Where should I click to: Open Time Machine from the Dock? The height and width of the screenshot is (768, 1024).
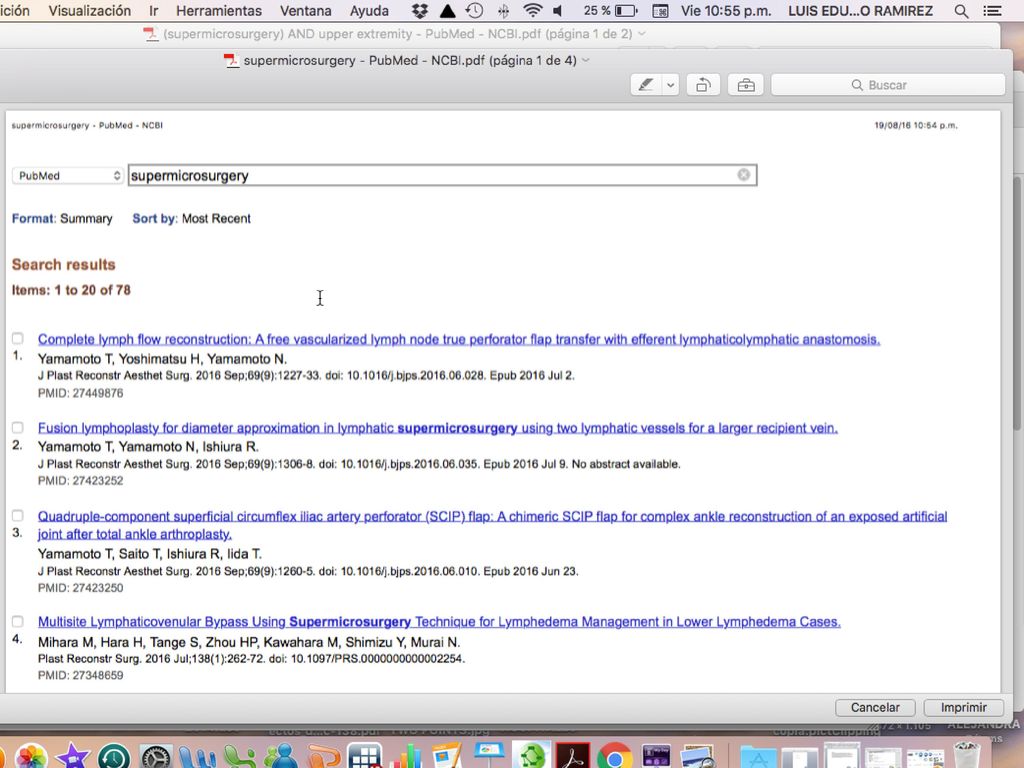(x=114, y=756)
